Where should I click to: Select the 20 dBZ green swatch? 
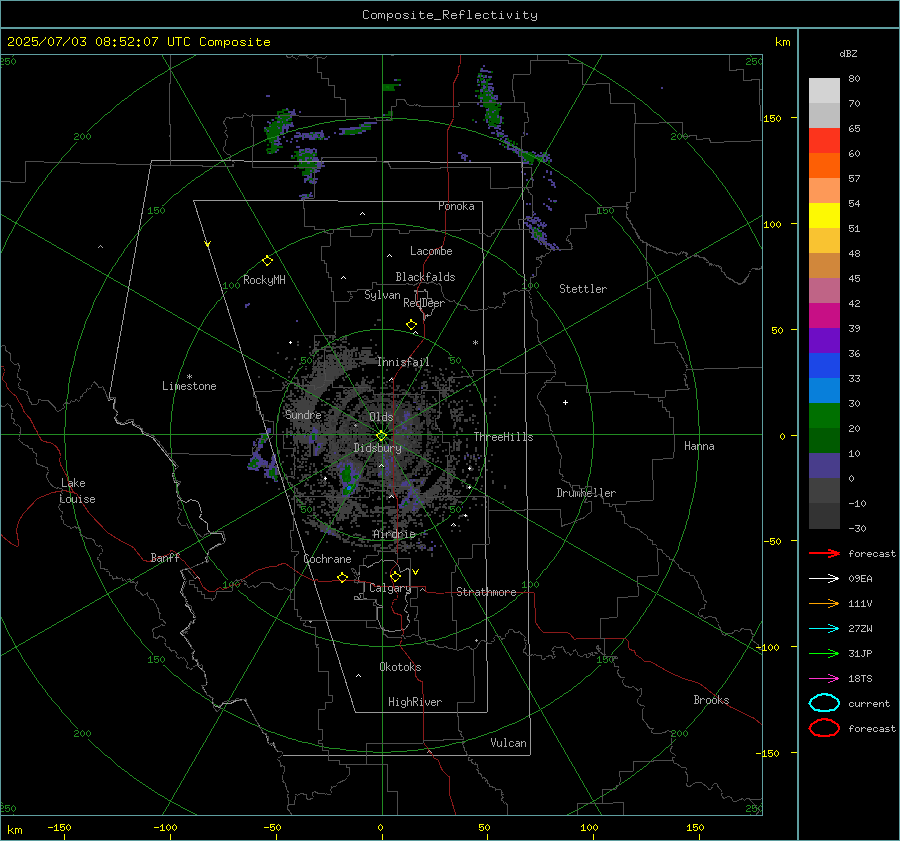point(824,415)
